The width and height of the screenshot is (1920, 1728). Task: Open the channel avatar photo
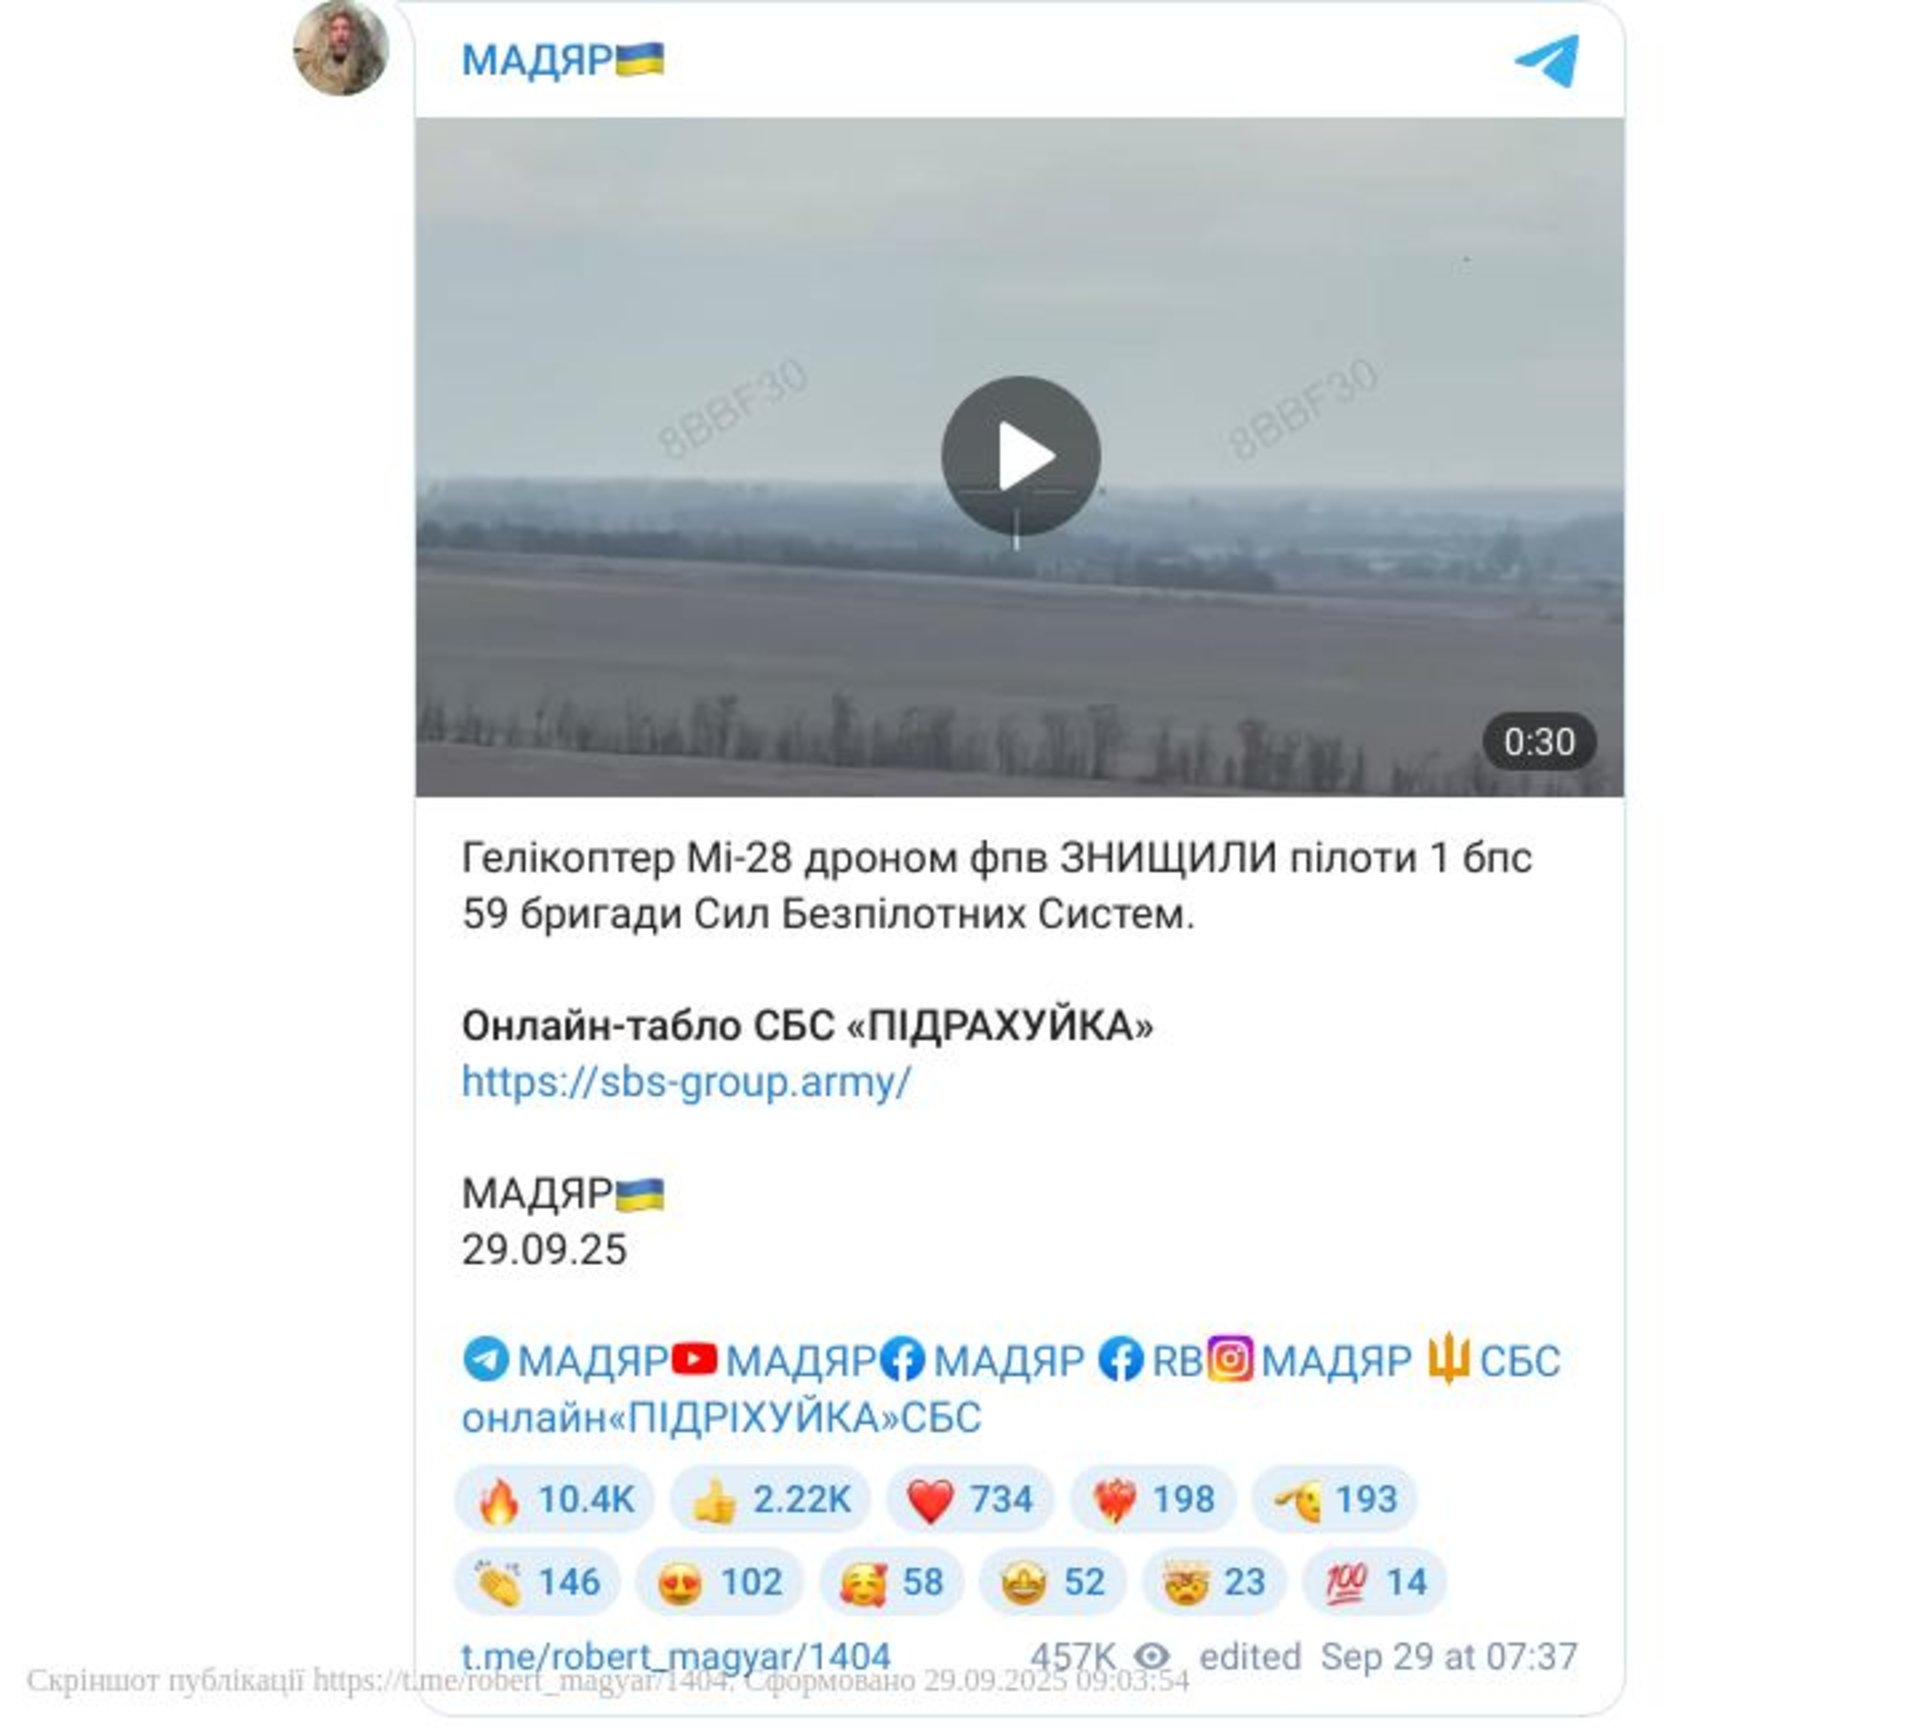(340, 47)
